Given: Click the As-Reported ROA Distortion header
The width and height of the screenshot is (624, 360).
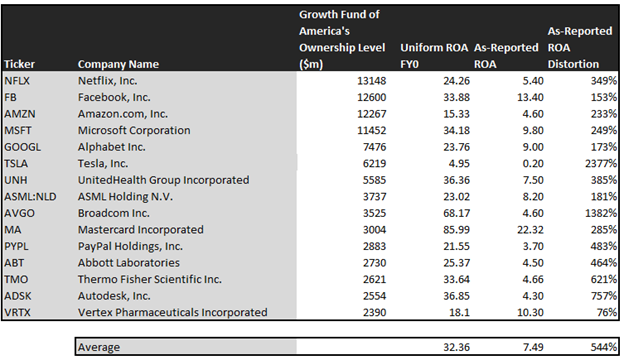Looking at the screenshot, I should 579,47.
